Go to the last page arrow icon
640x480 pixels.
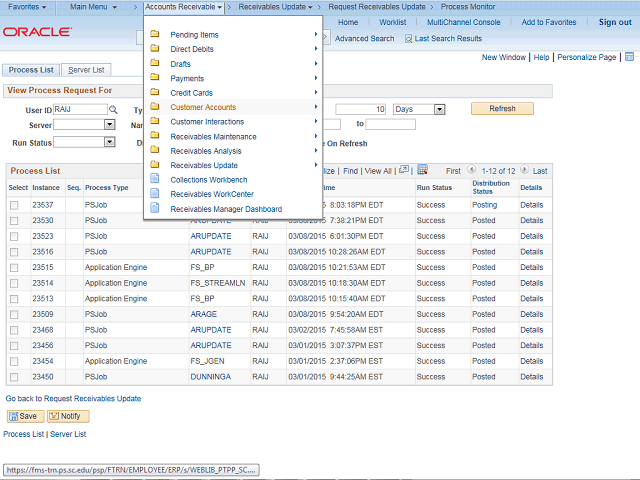(x=526, y=171)
